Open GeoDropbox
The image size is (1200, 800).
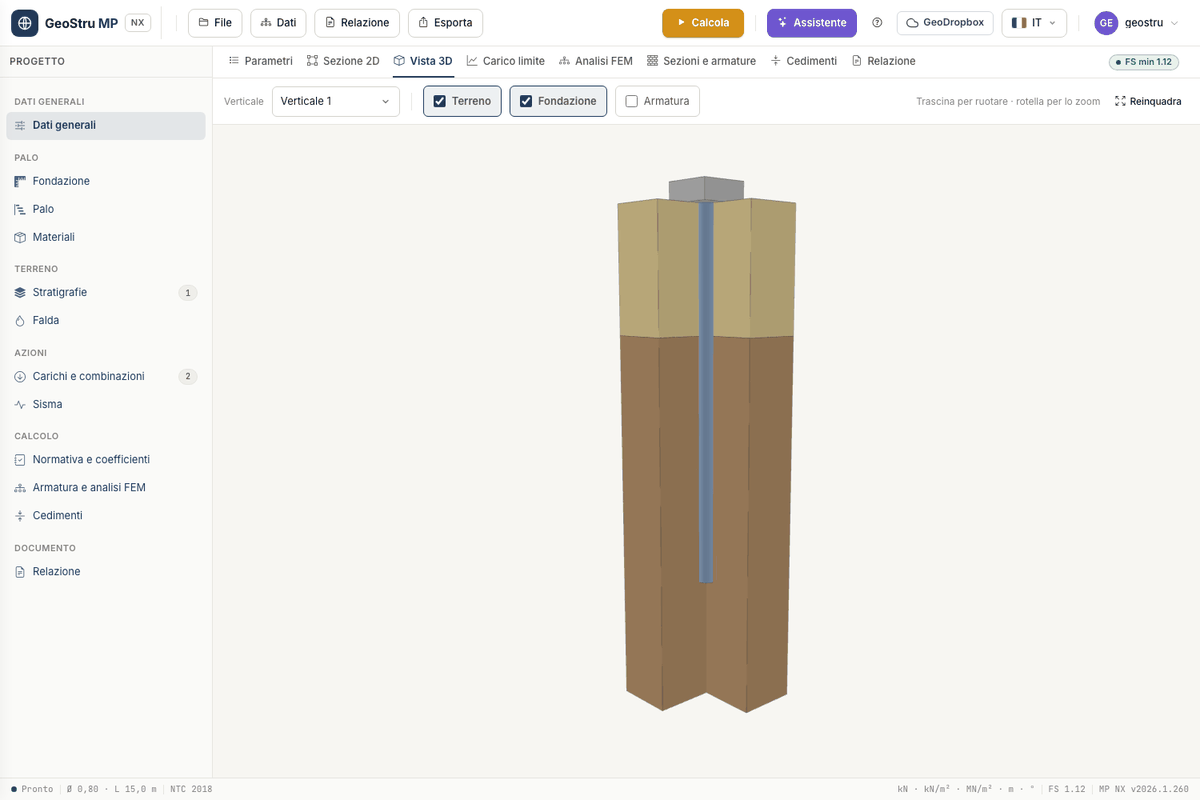945,23
